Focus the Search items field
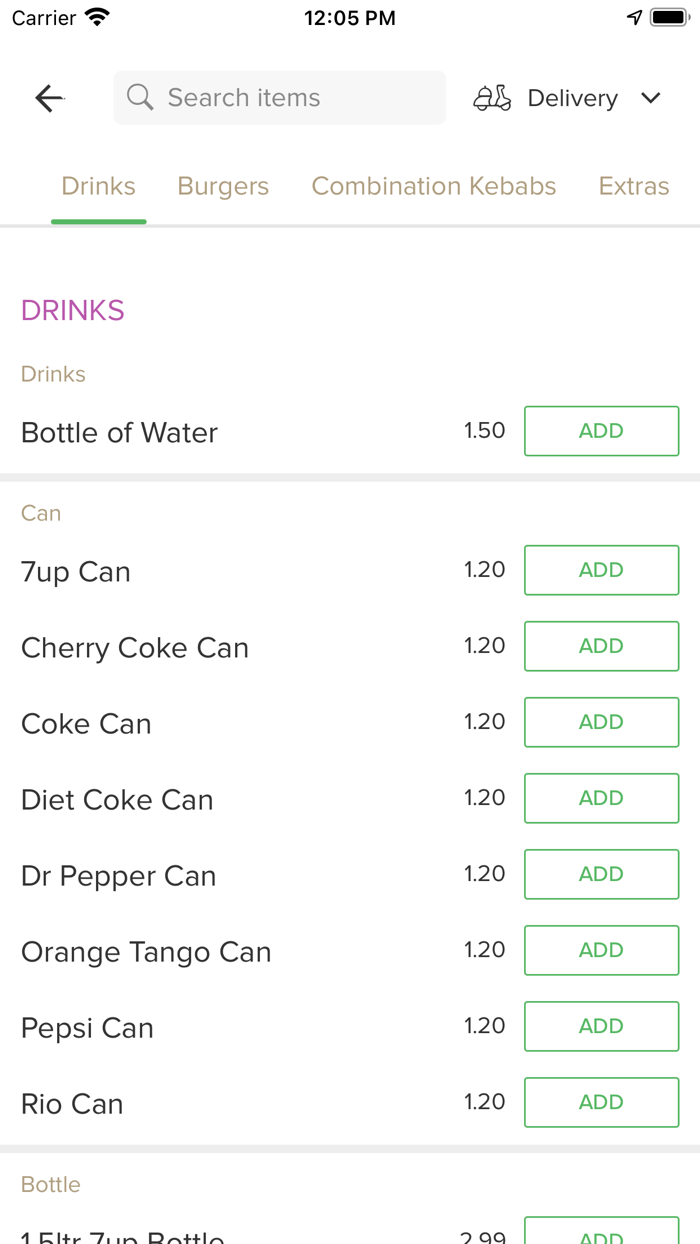700x1244 pixels. click(x=290, y=98)
